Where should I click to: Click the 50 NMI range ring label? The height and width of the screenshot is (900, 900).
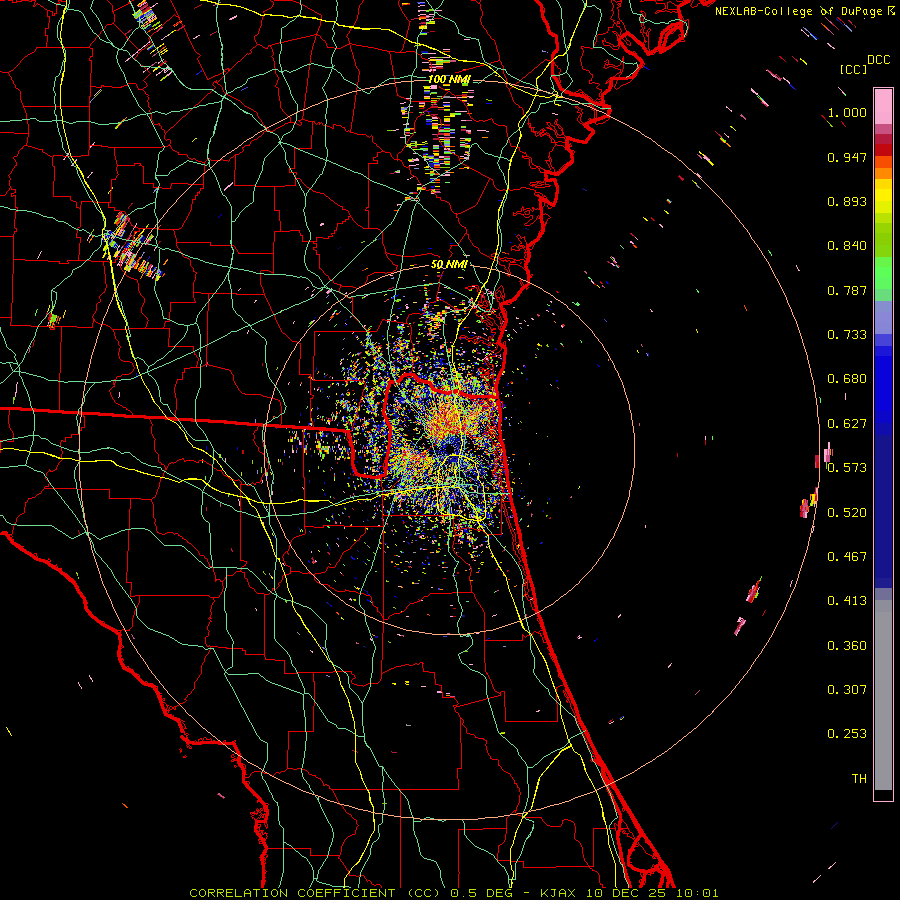[449, 265]
